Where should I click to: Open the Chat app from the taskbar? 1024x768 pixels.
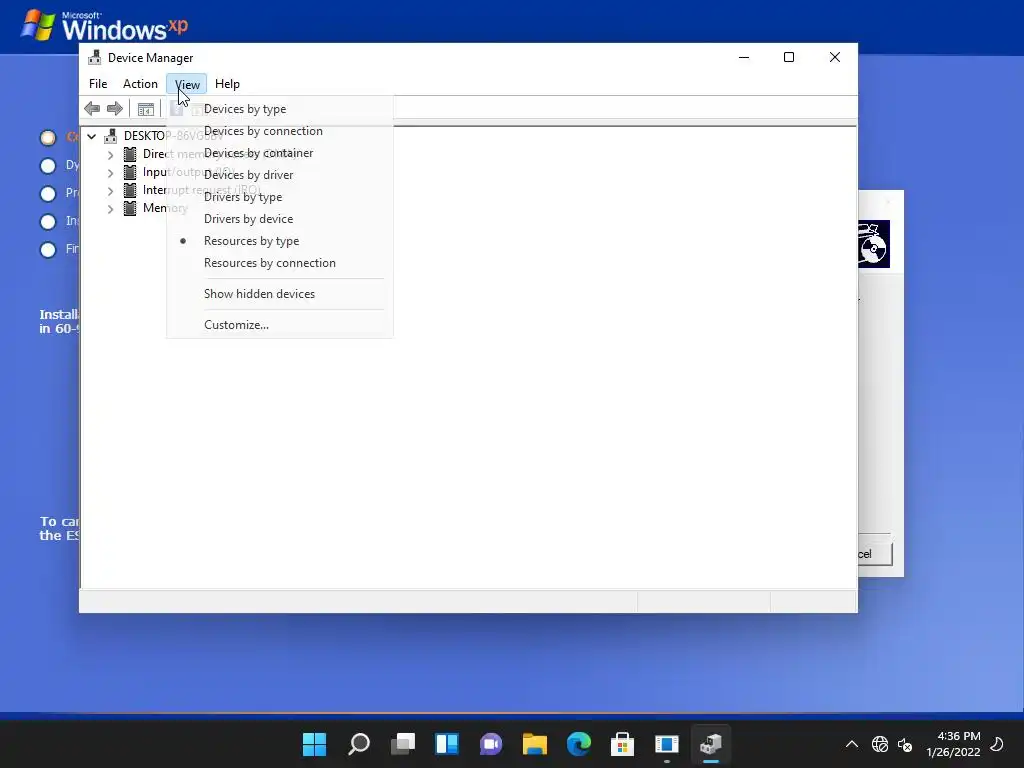coord(490,744)
